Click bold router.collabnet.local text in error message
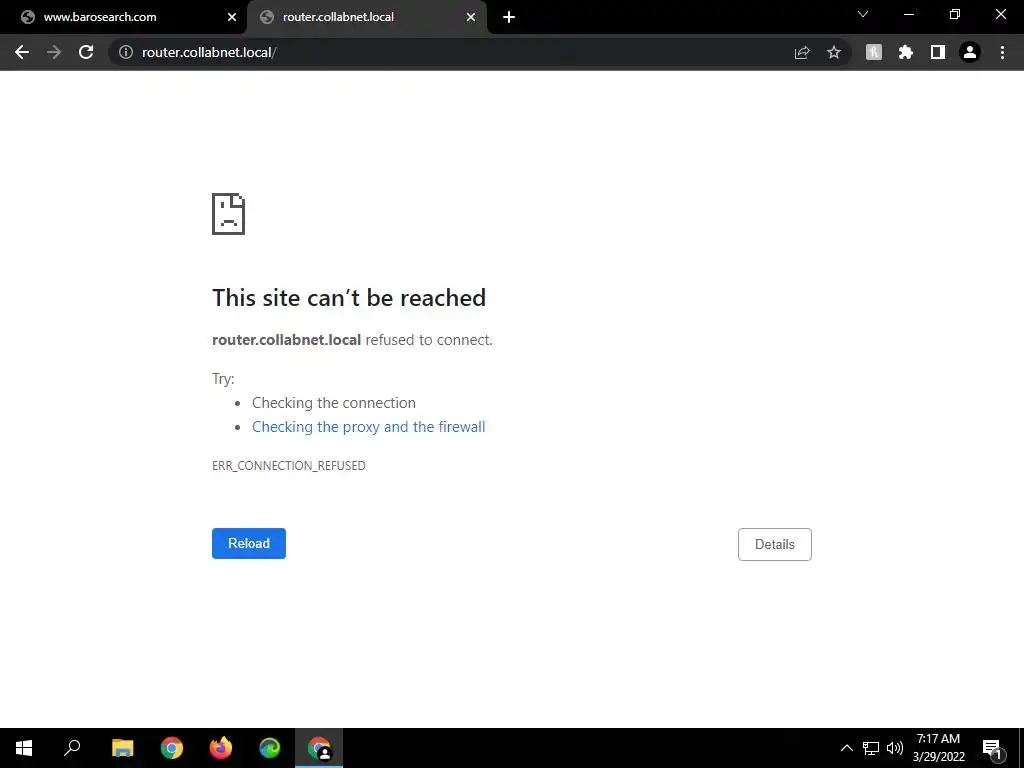Image resolution: width=1024 pixels, height=768 pixels. pos(287,340)
